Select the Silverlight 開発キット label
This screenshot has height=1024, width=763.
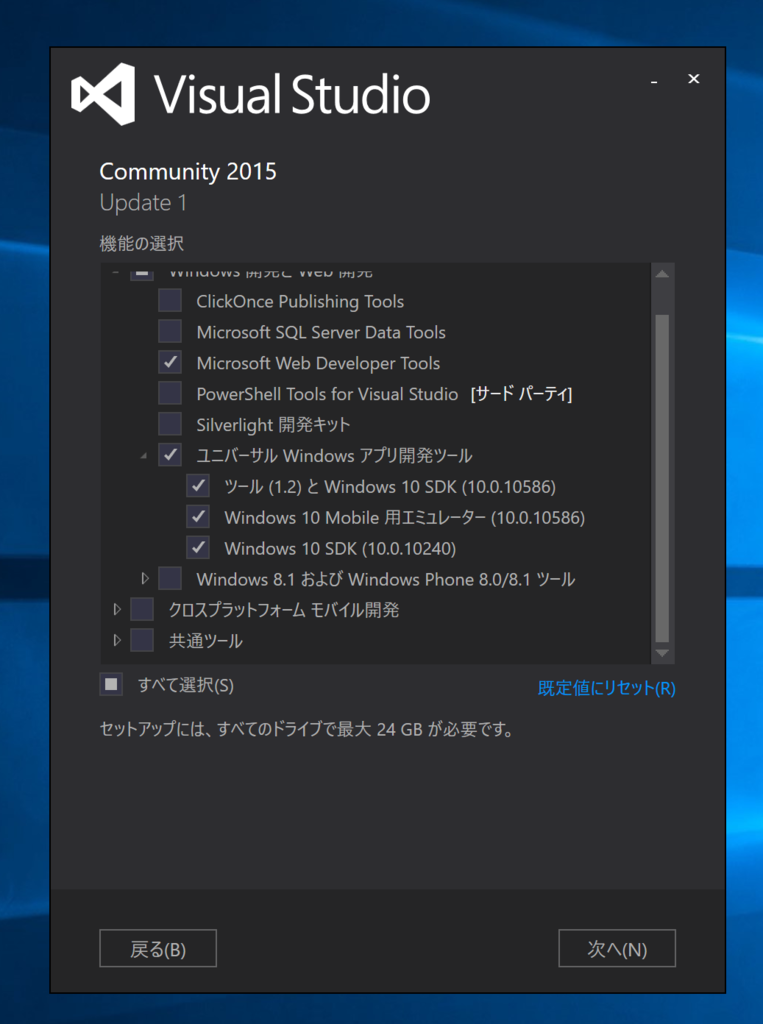273,424
